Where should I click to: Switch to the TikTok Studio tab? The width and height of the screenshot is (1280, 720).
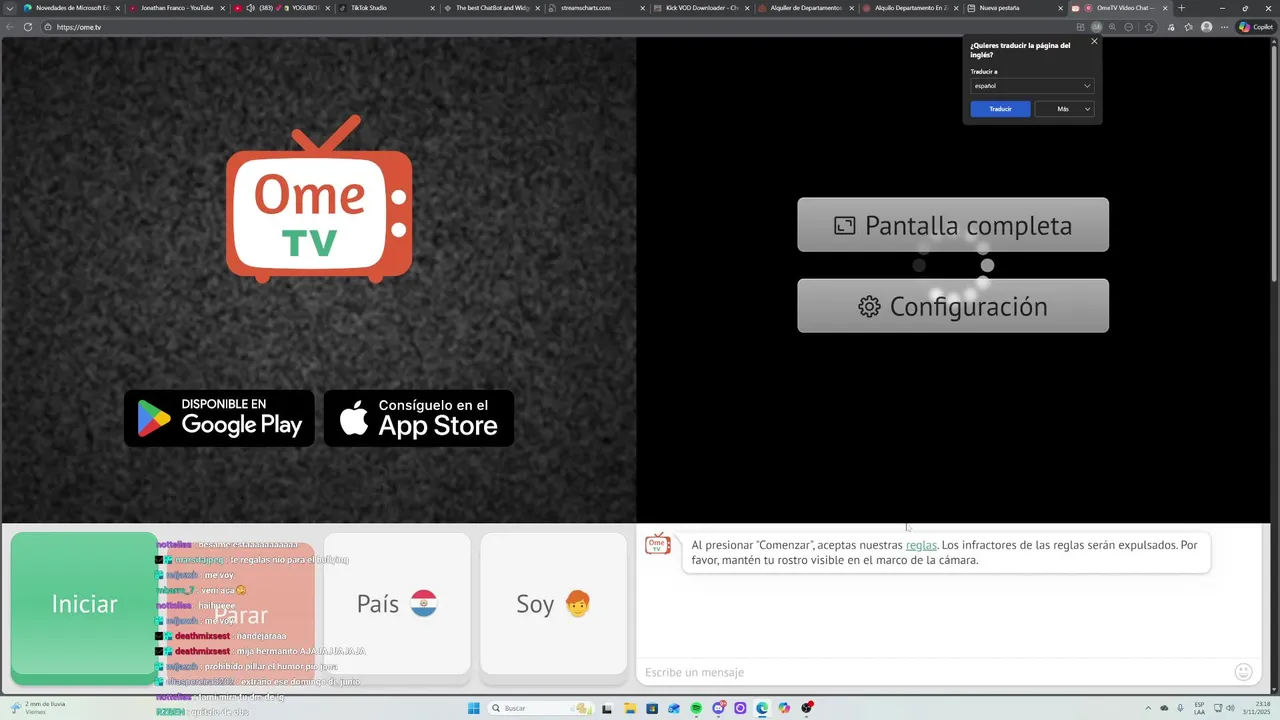point(386,8)
